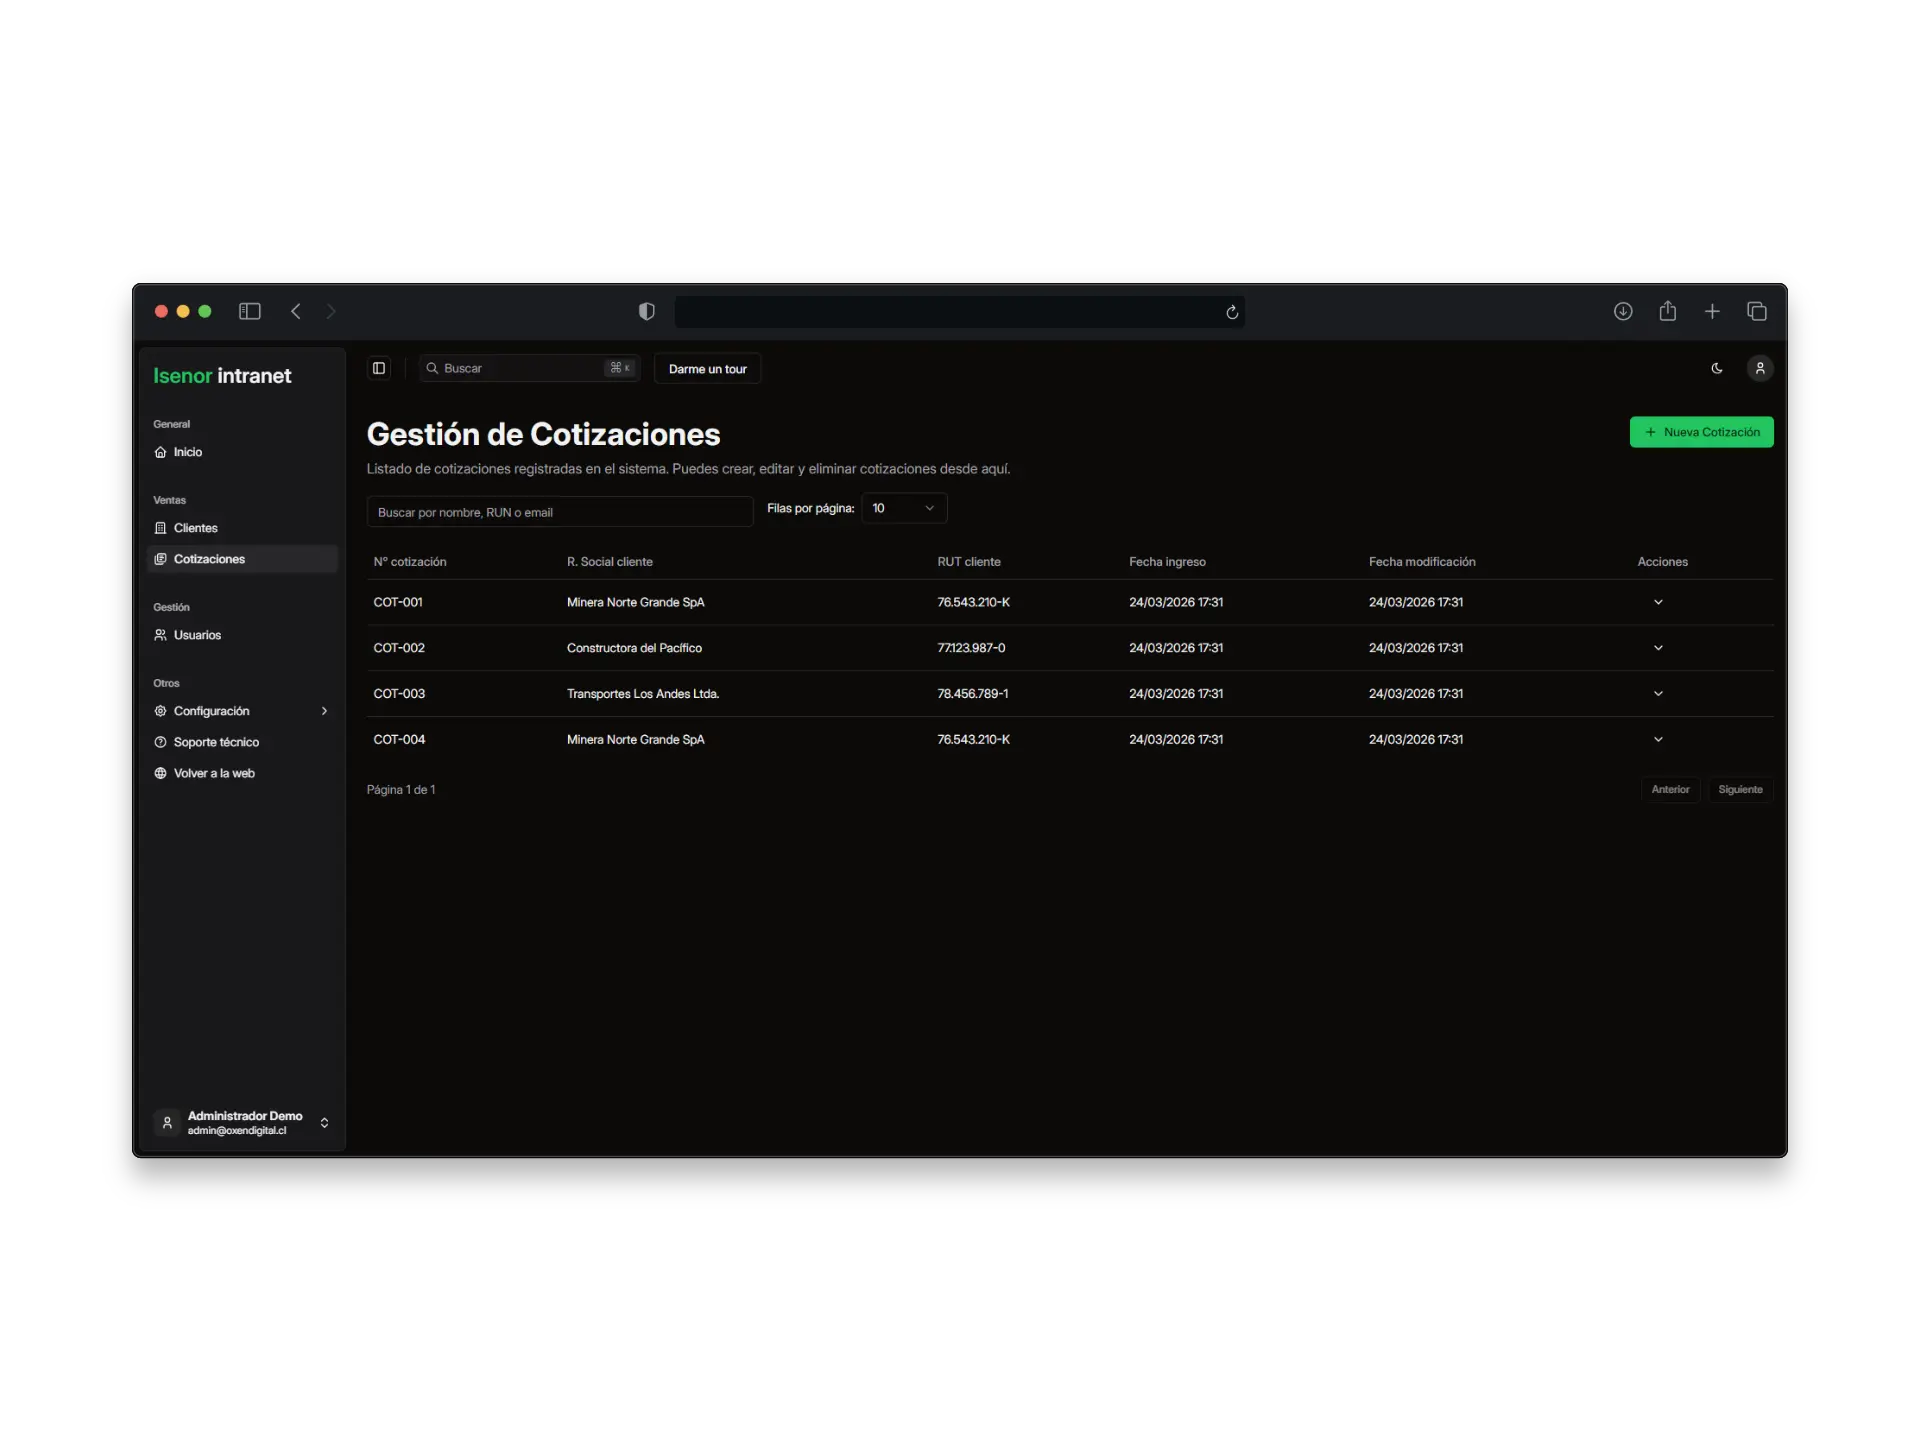1920x1440 pixels.
Task: Expand the Configuración submenu arrow
Action: (324, 711)
